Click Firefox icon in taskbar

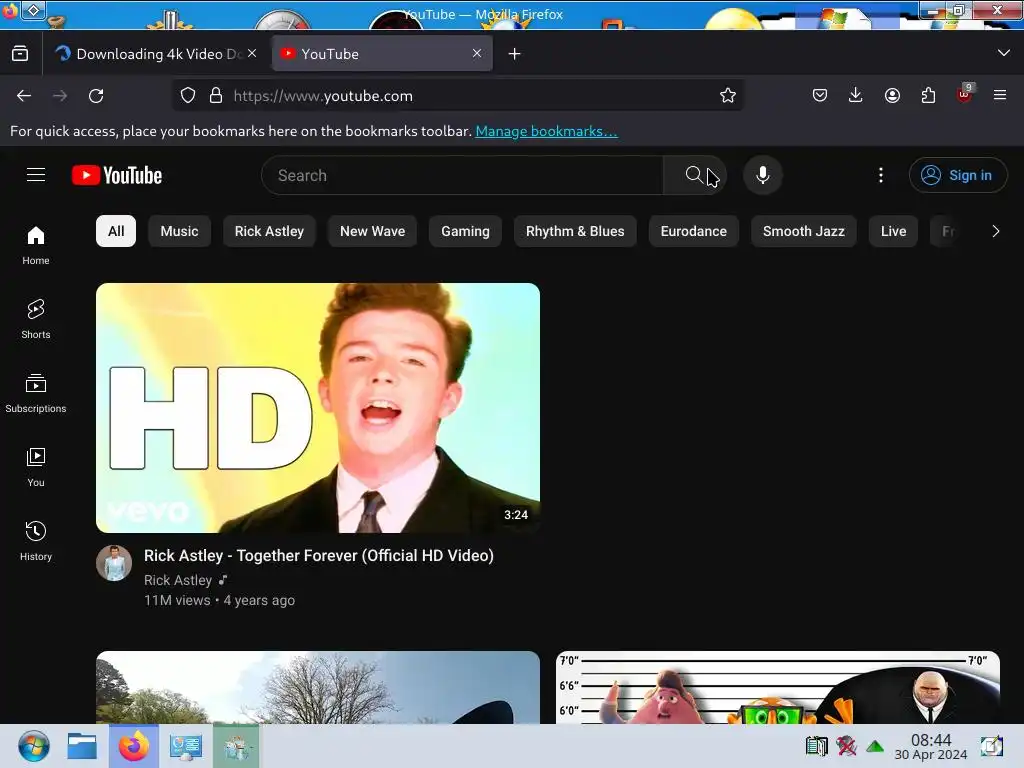pyautogui.click(x=133, y=746)
